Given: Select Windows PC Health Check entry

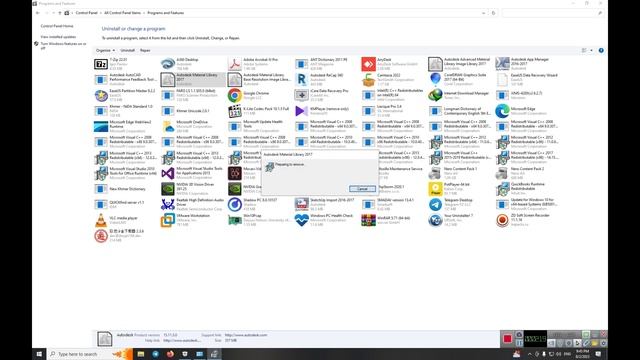Looking at the screenshot, I should [x=327, y=220].
